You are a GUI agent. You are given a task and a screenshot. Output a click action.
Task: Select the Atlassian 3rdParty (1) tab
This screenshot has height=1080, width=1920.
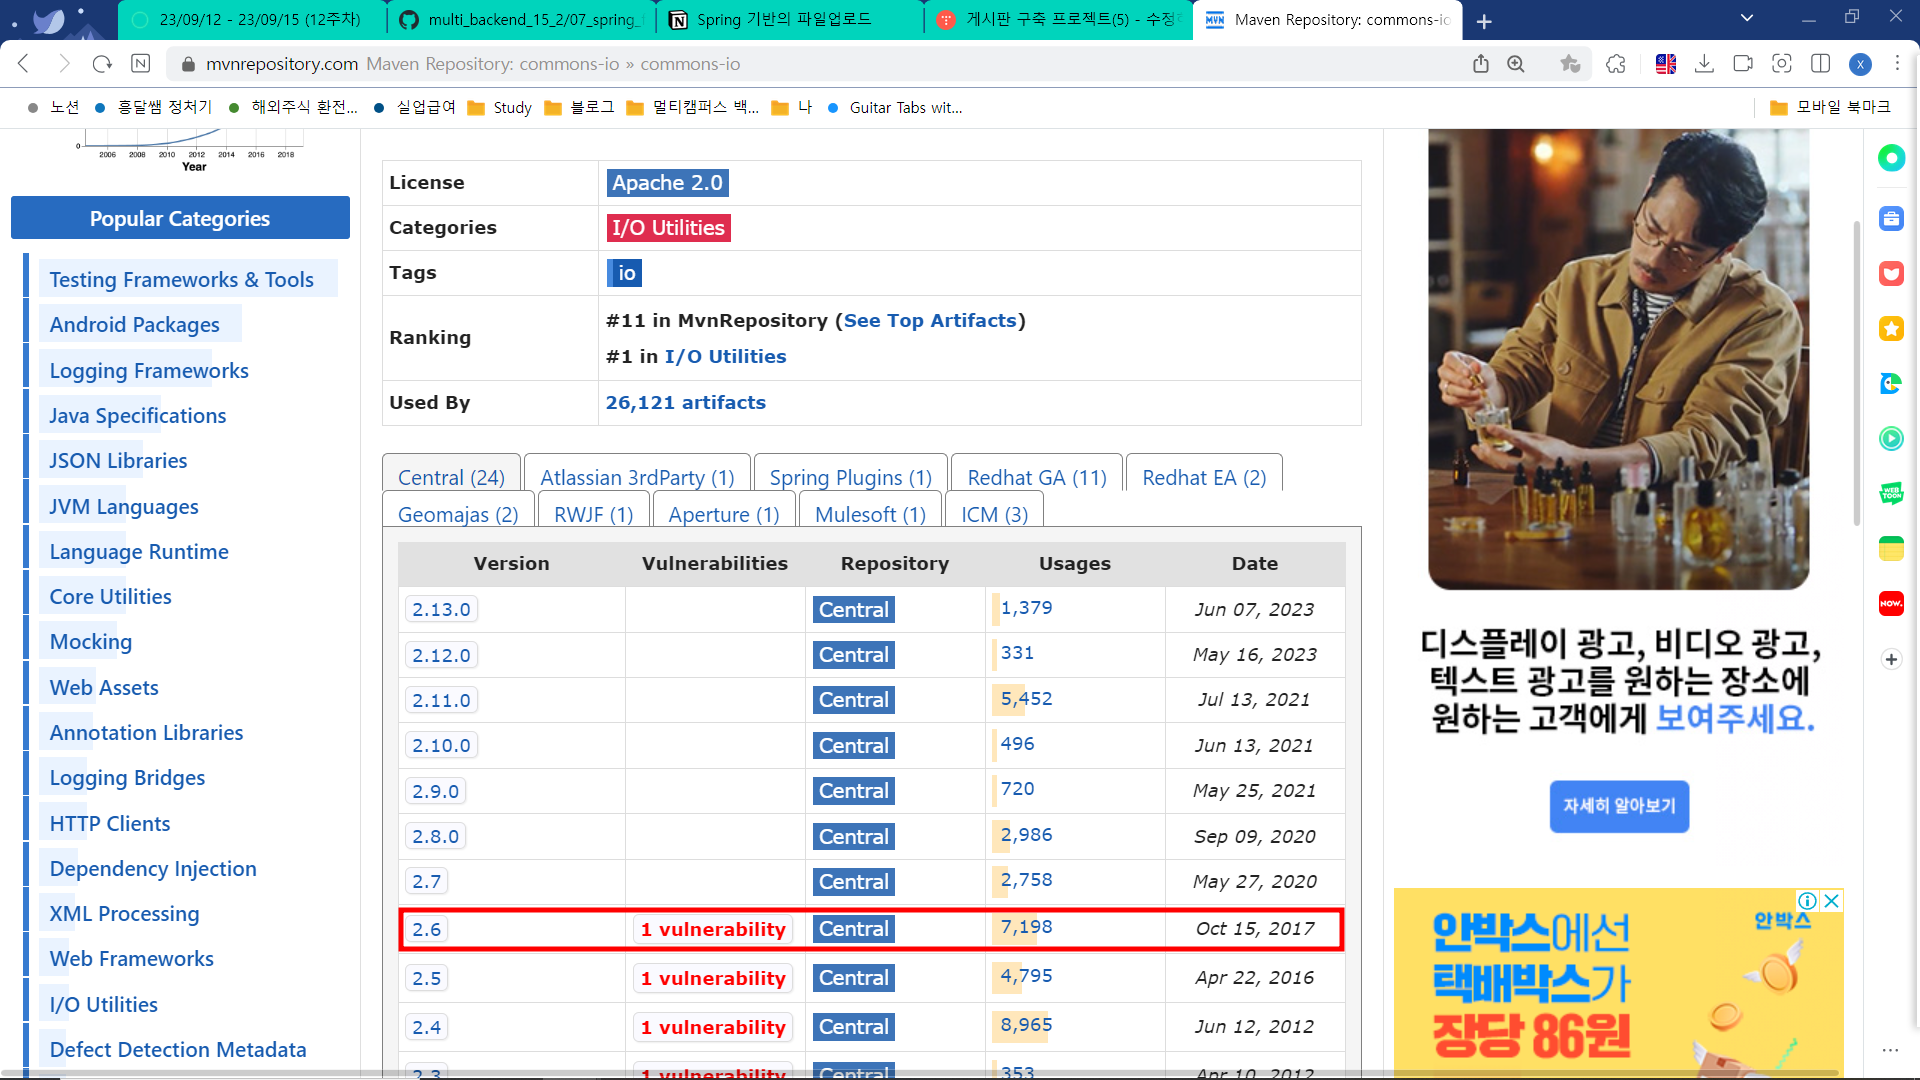tap(637, 478)
